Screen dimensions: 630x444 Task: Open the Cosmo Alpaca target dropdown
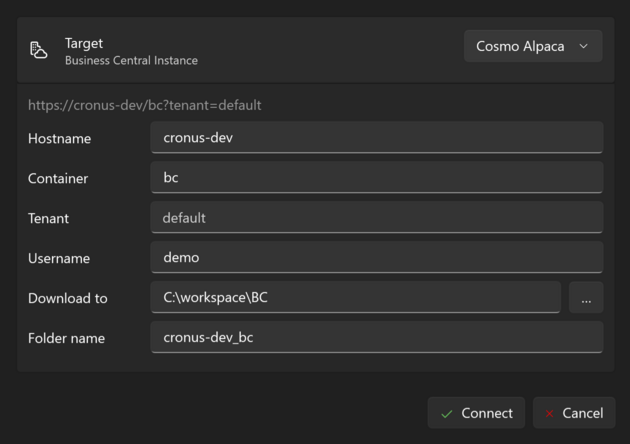tap(533, 46)
